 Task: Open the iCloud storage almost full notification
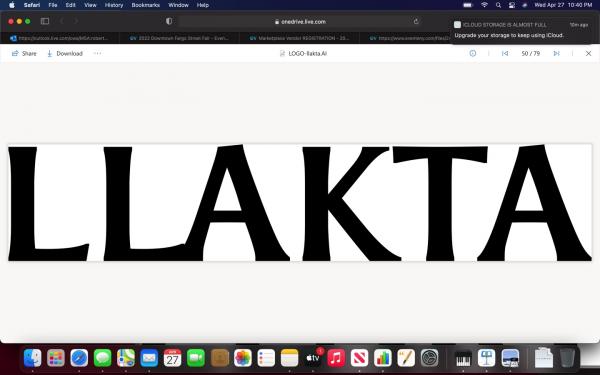[x=521, y=30]
